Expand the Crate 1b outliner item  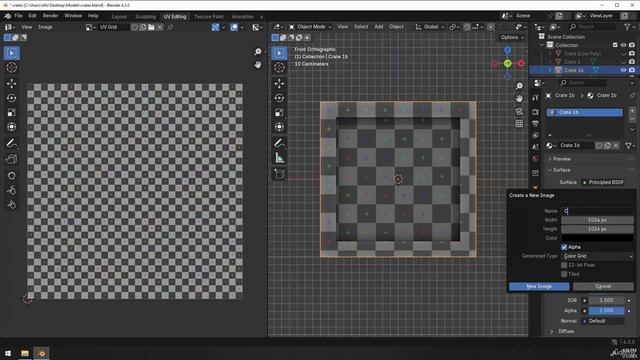point(550,70)
